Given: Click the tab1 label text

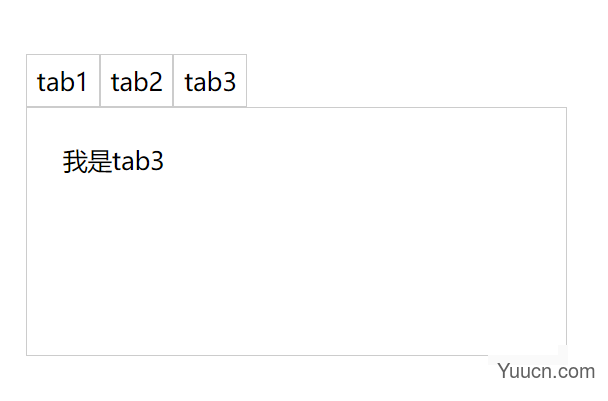Looking at the screenshot, I should (62, 82).
